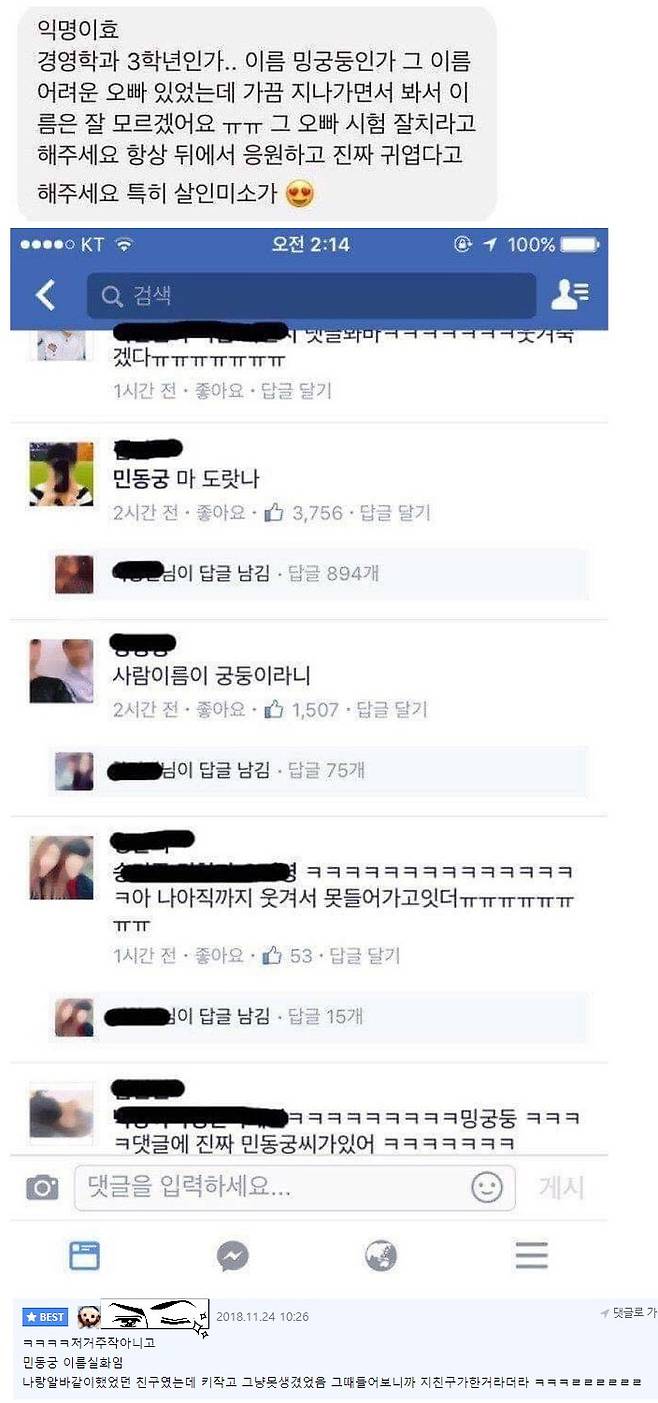Click the 댓글을 입력하세요 comment input
The width and height of the screenshot is (658, 1403).
pos(295,1187)
